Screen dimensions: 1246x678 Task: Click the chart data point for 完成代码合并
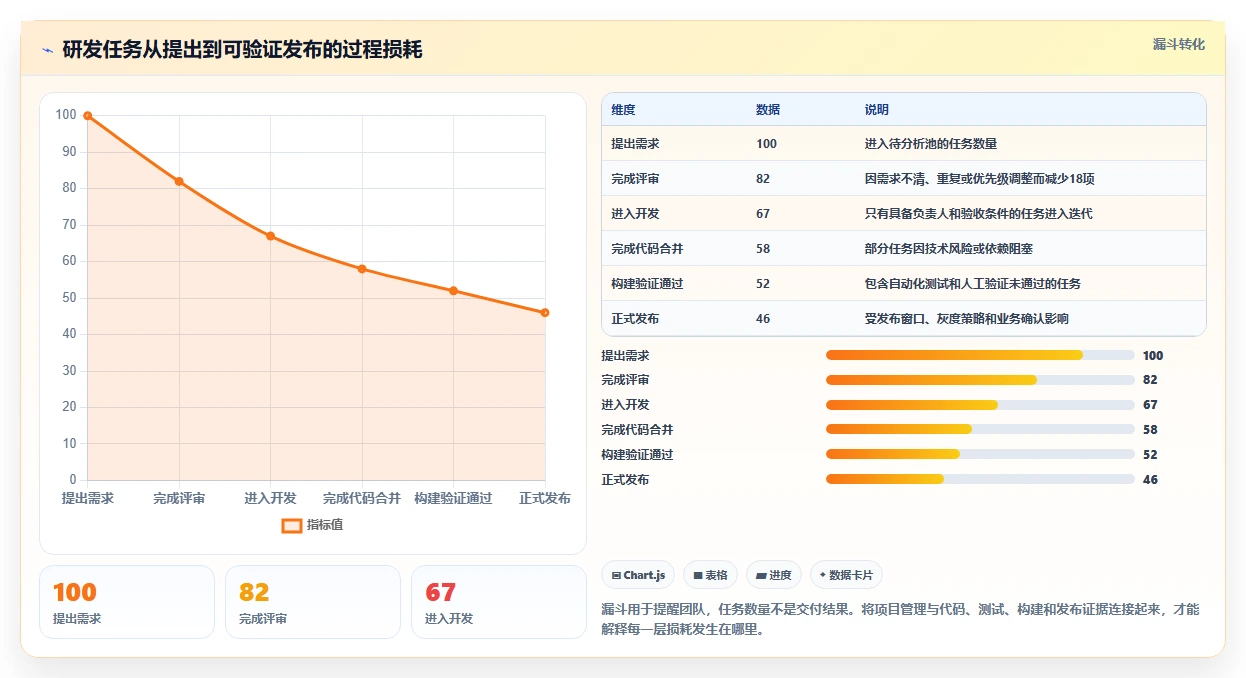(362, 269)
